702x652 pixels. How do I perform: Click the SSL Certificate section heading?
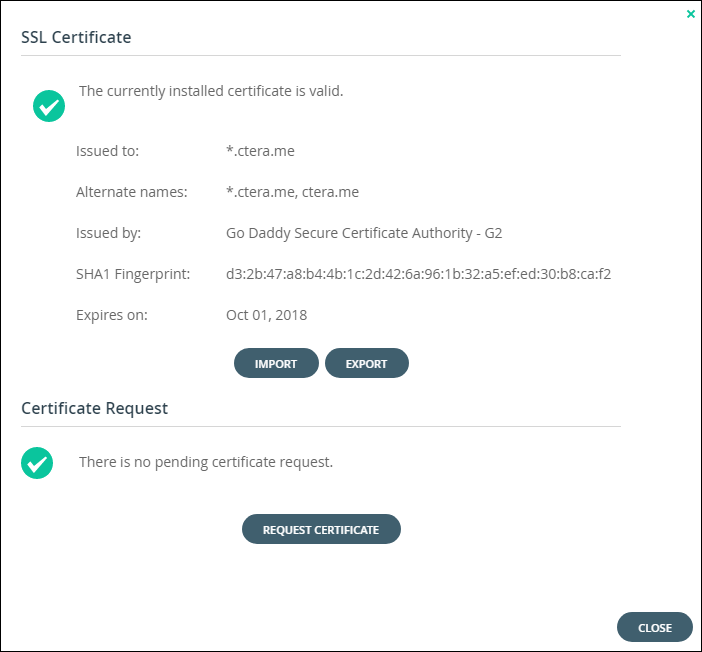76,37
